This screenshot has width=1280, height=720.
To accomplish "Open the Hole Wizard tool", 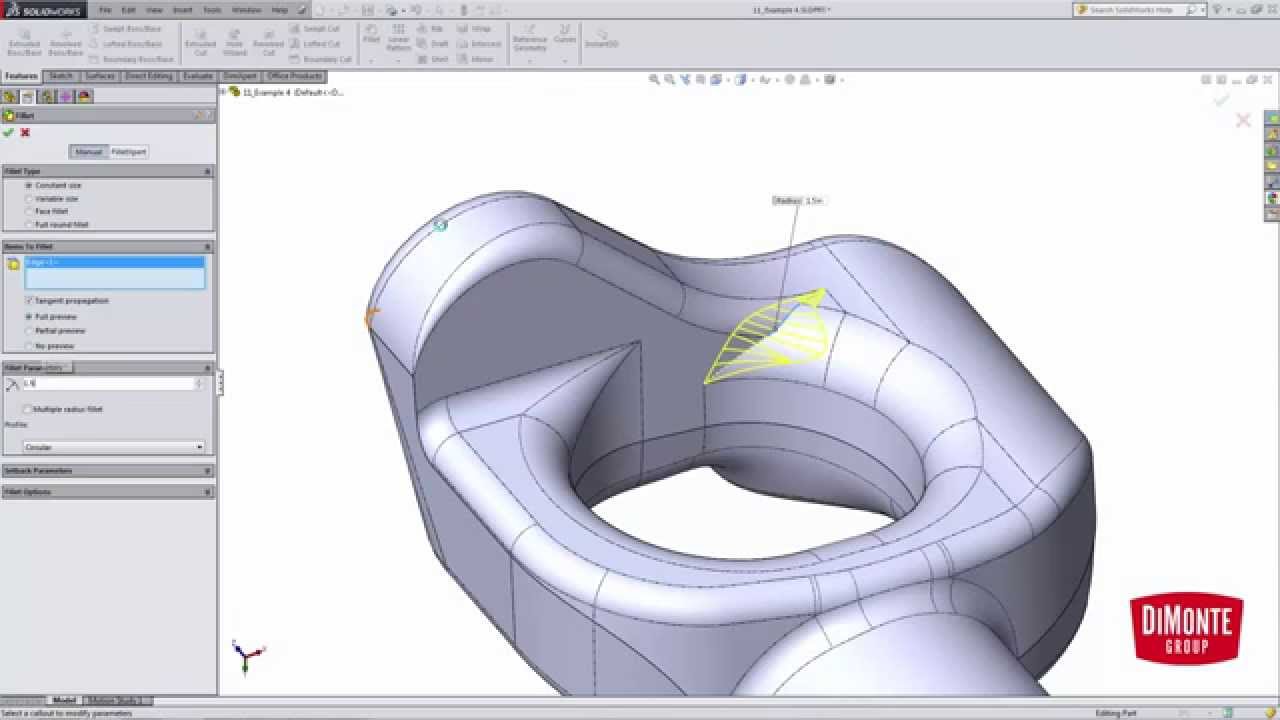I will [234, 42].
